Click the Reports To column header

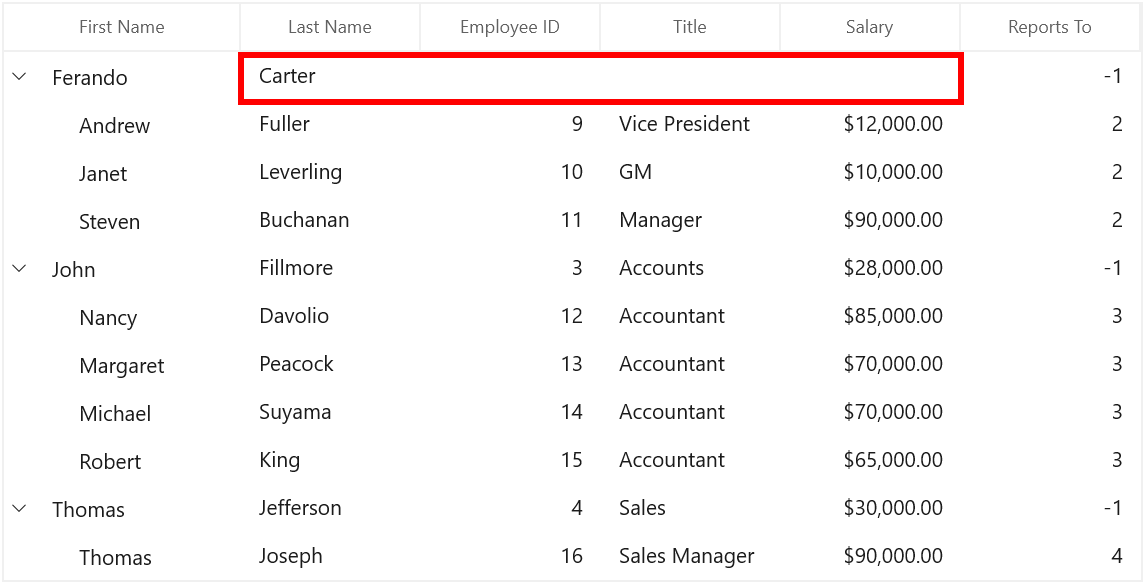coord(1050,27)
